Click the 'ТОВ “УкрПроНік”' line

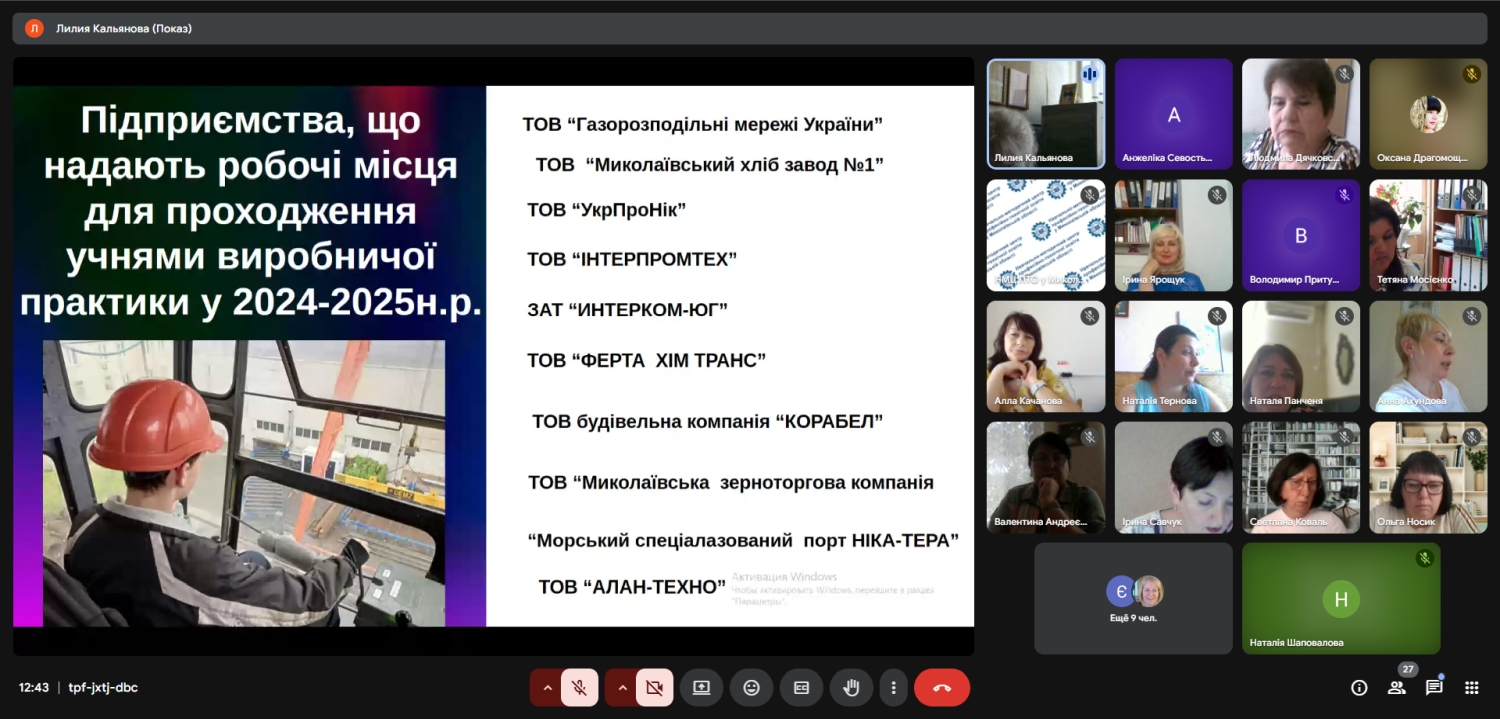pos(607,210)
